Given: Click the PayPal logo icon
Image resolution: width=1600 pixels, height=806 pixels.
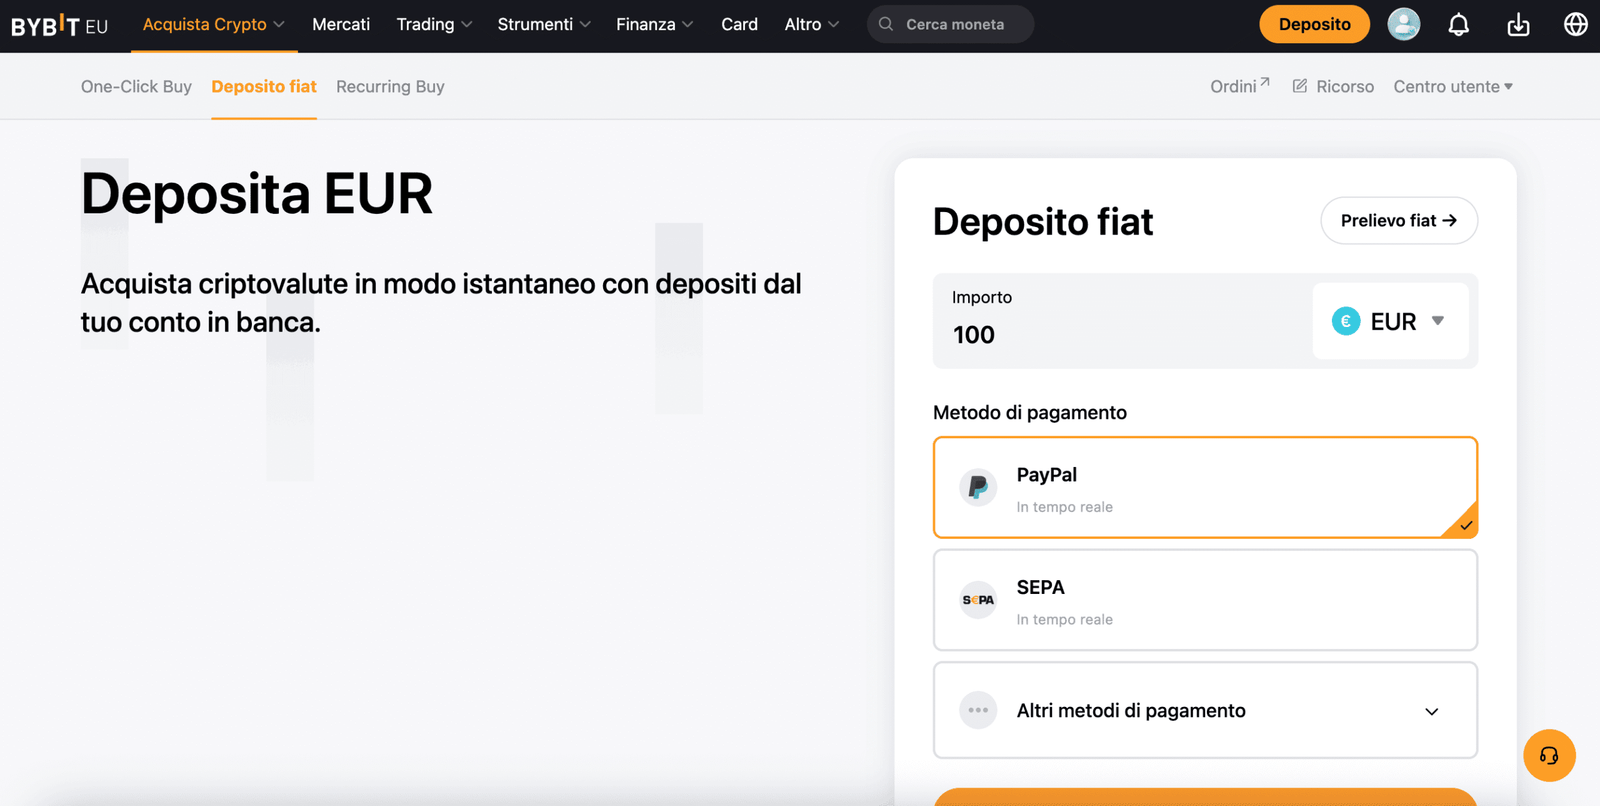Looking at the screenshot, I should tap(978, 487).
